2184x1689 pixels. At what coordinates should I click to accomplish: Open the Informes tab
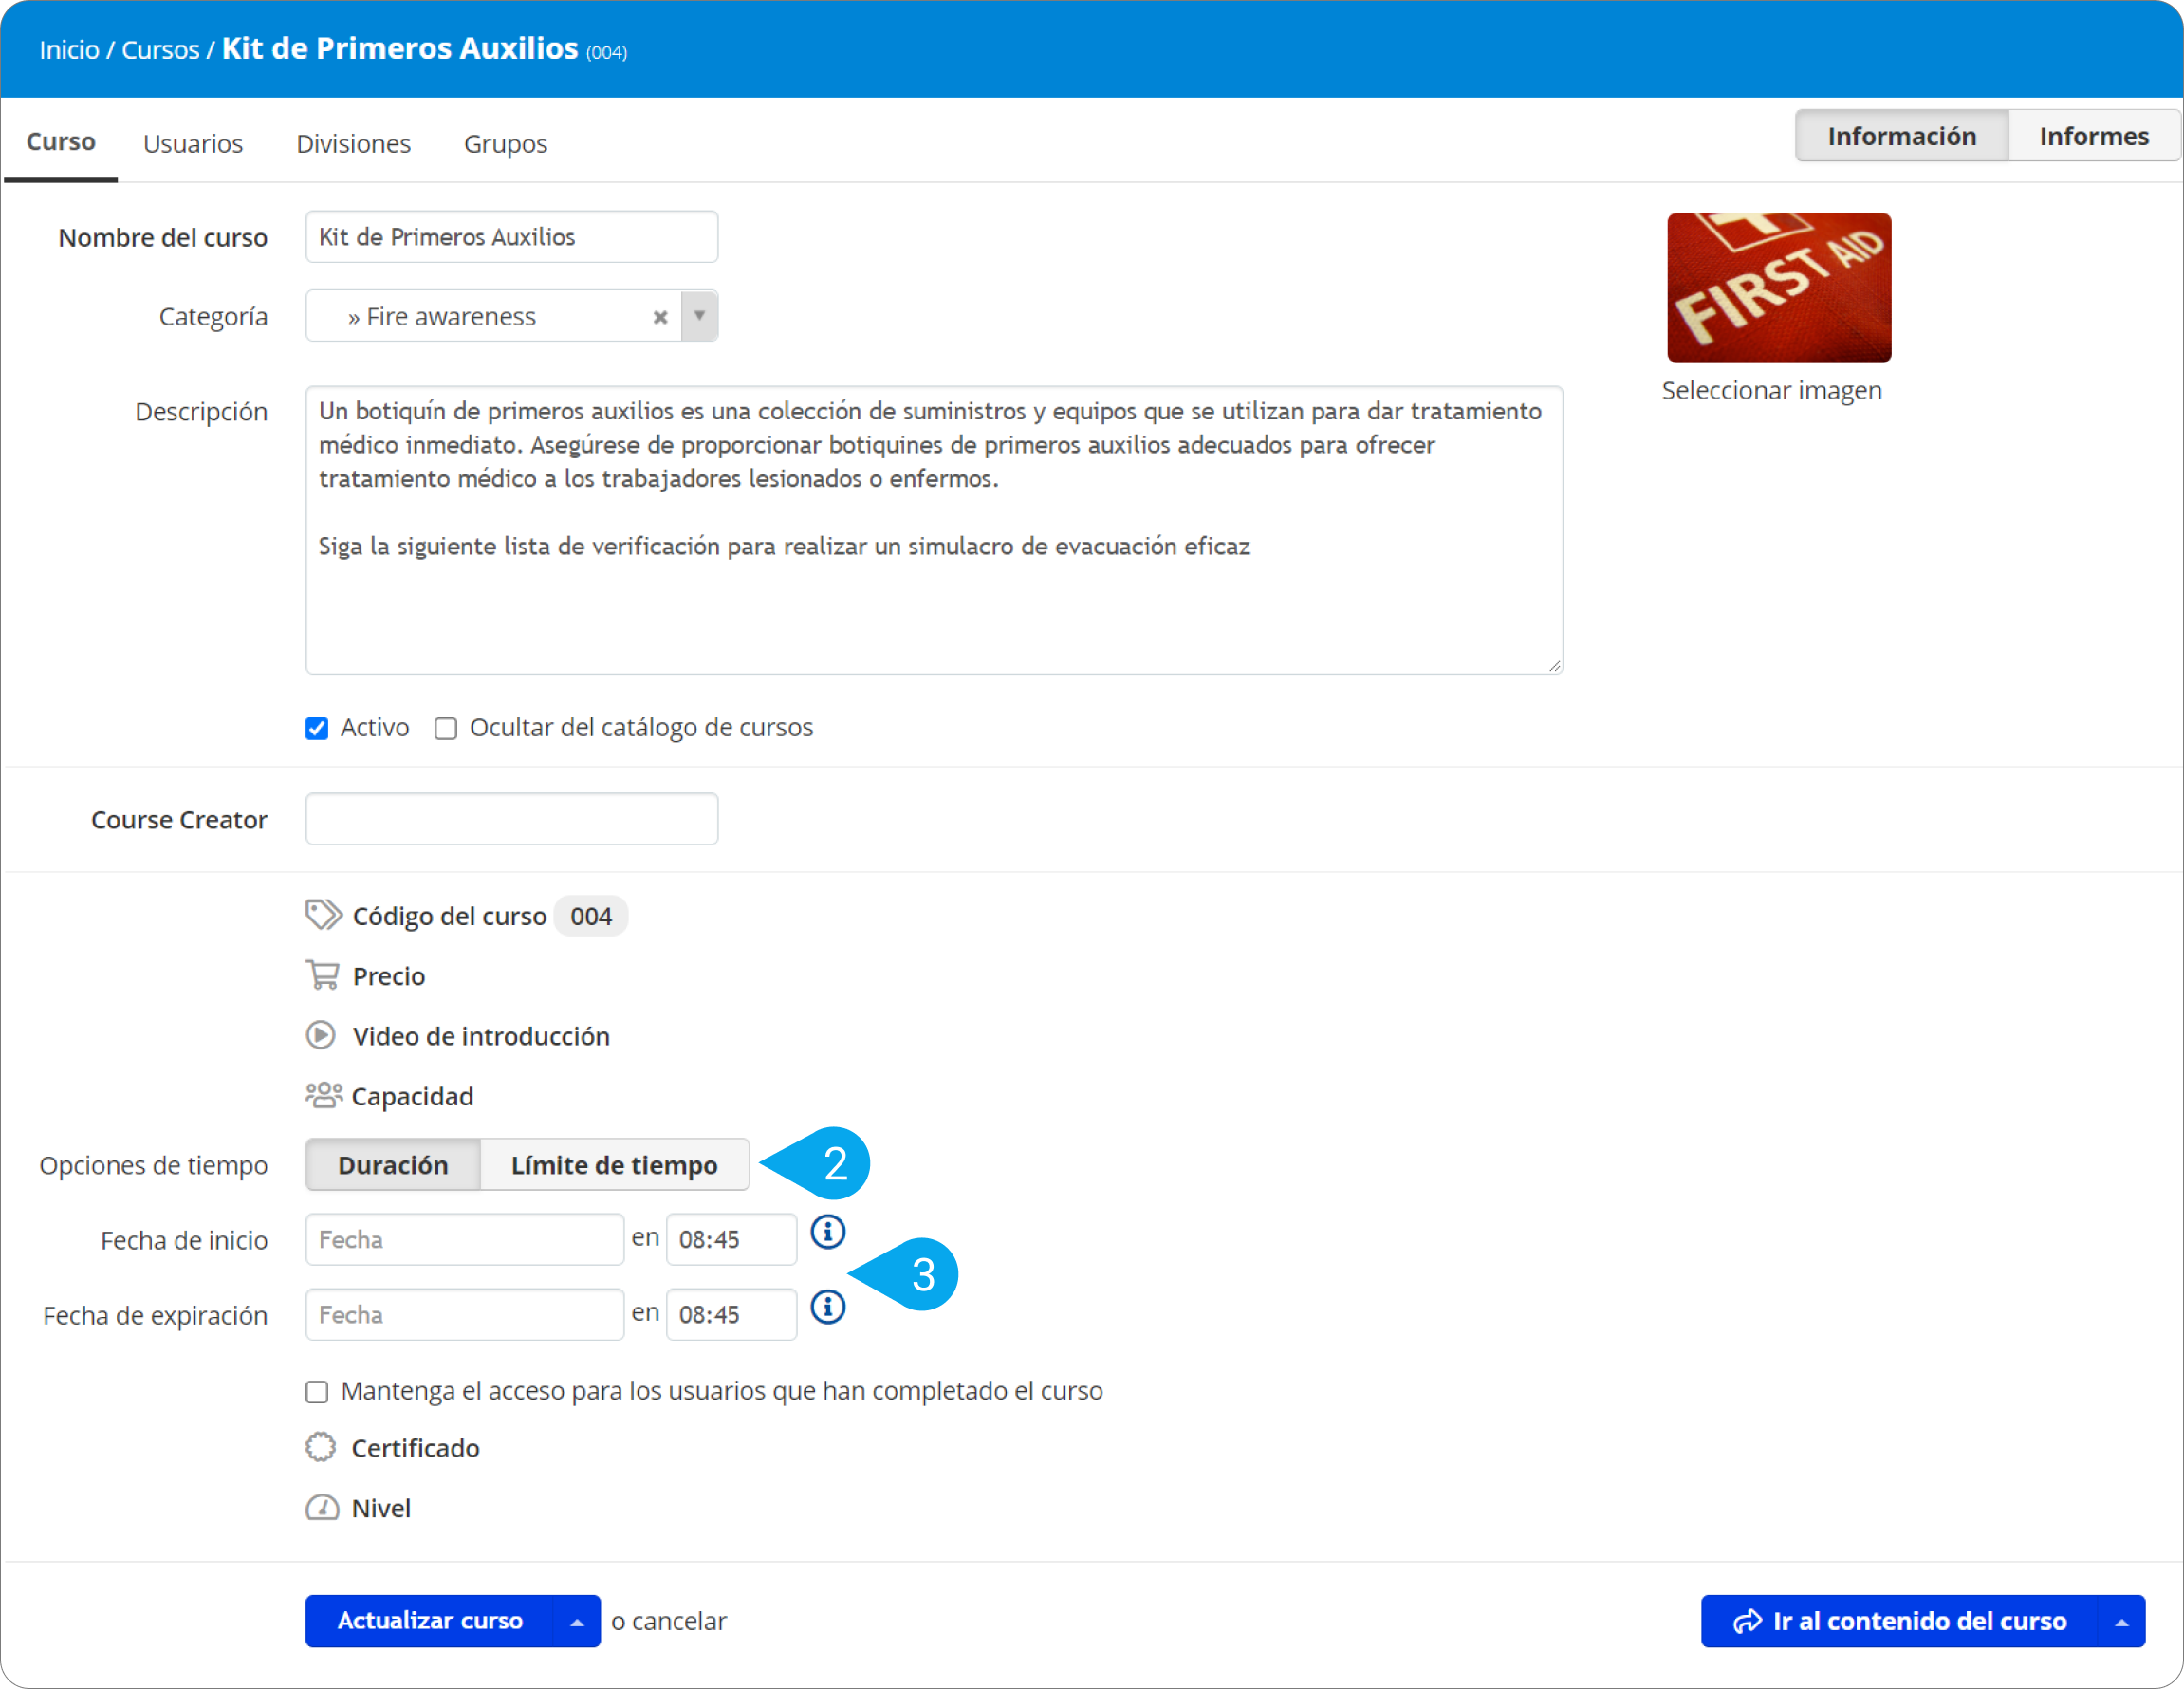click(2093, 136)
